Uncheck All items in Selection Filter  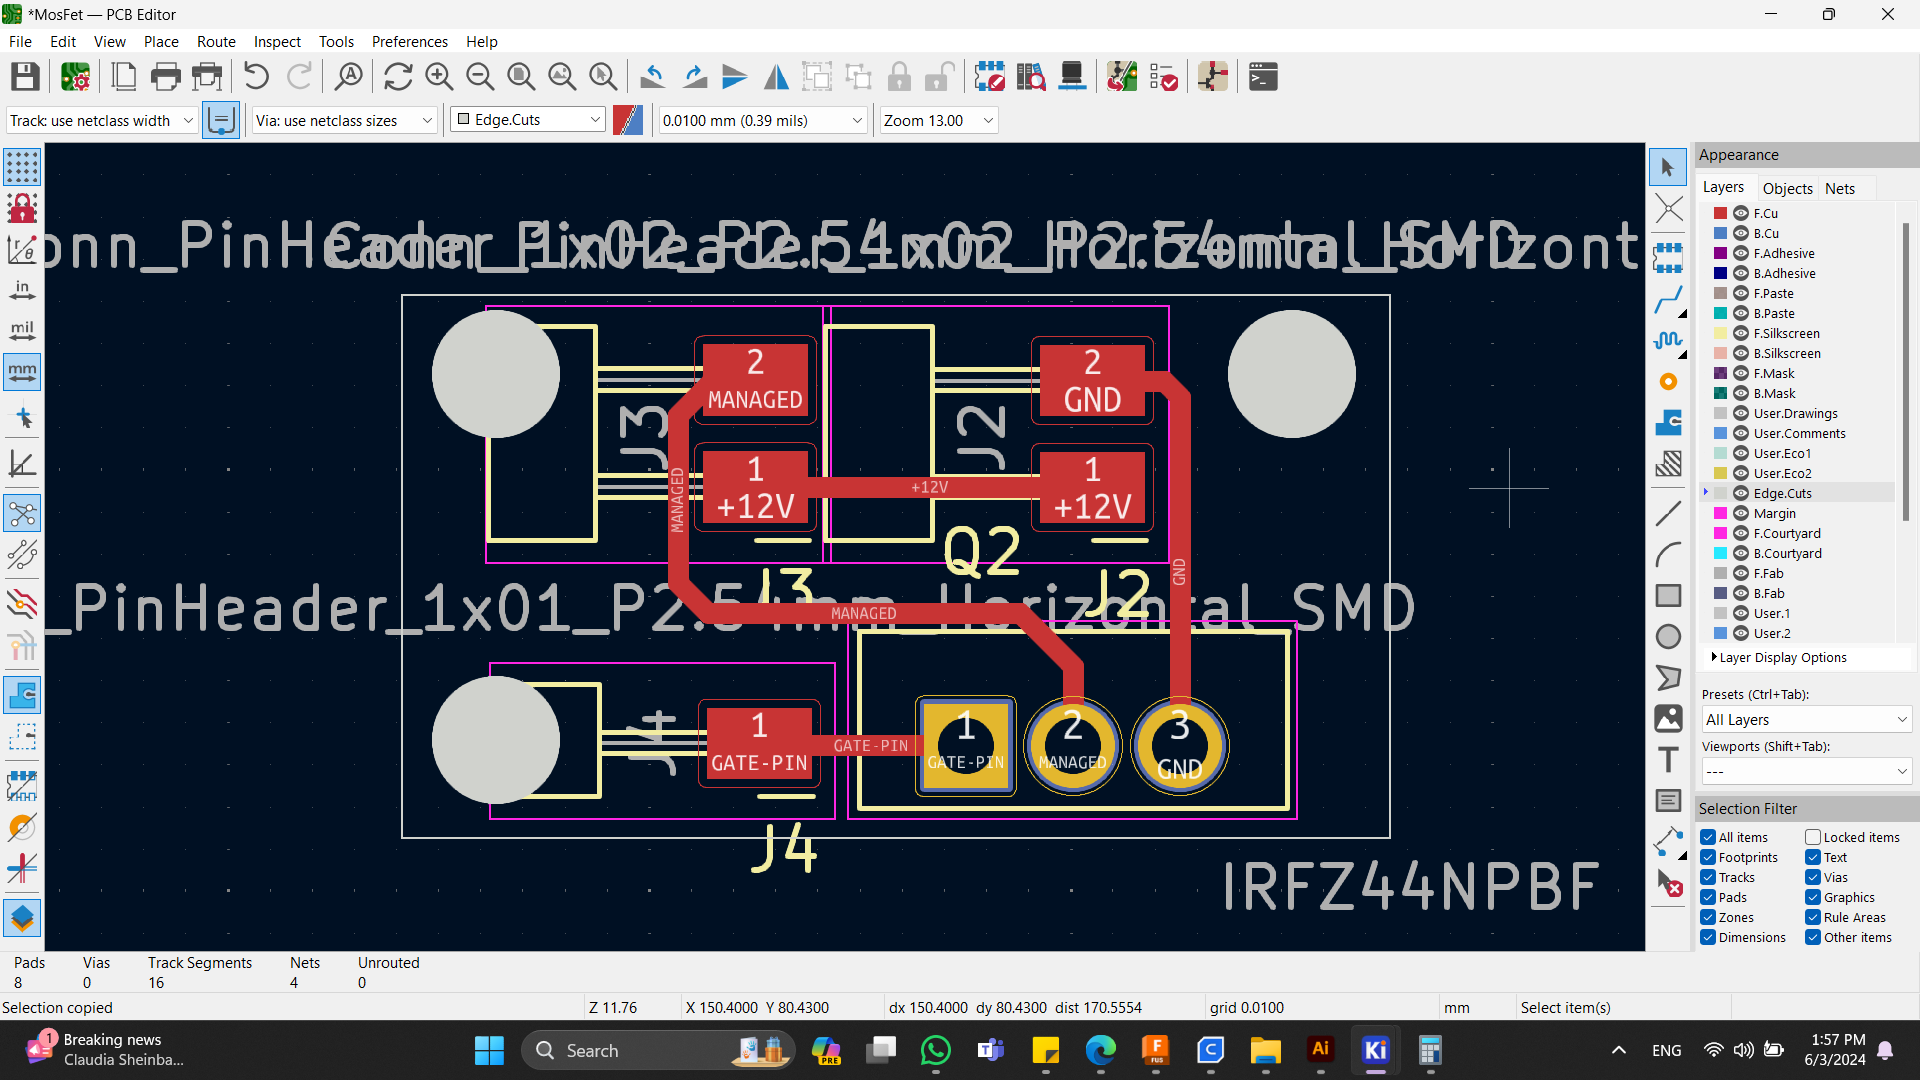click(x=1708, y=837)
